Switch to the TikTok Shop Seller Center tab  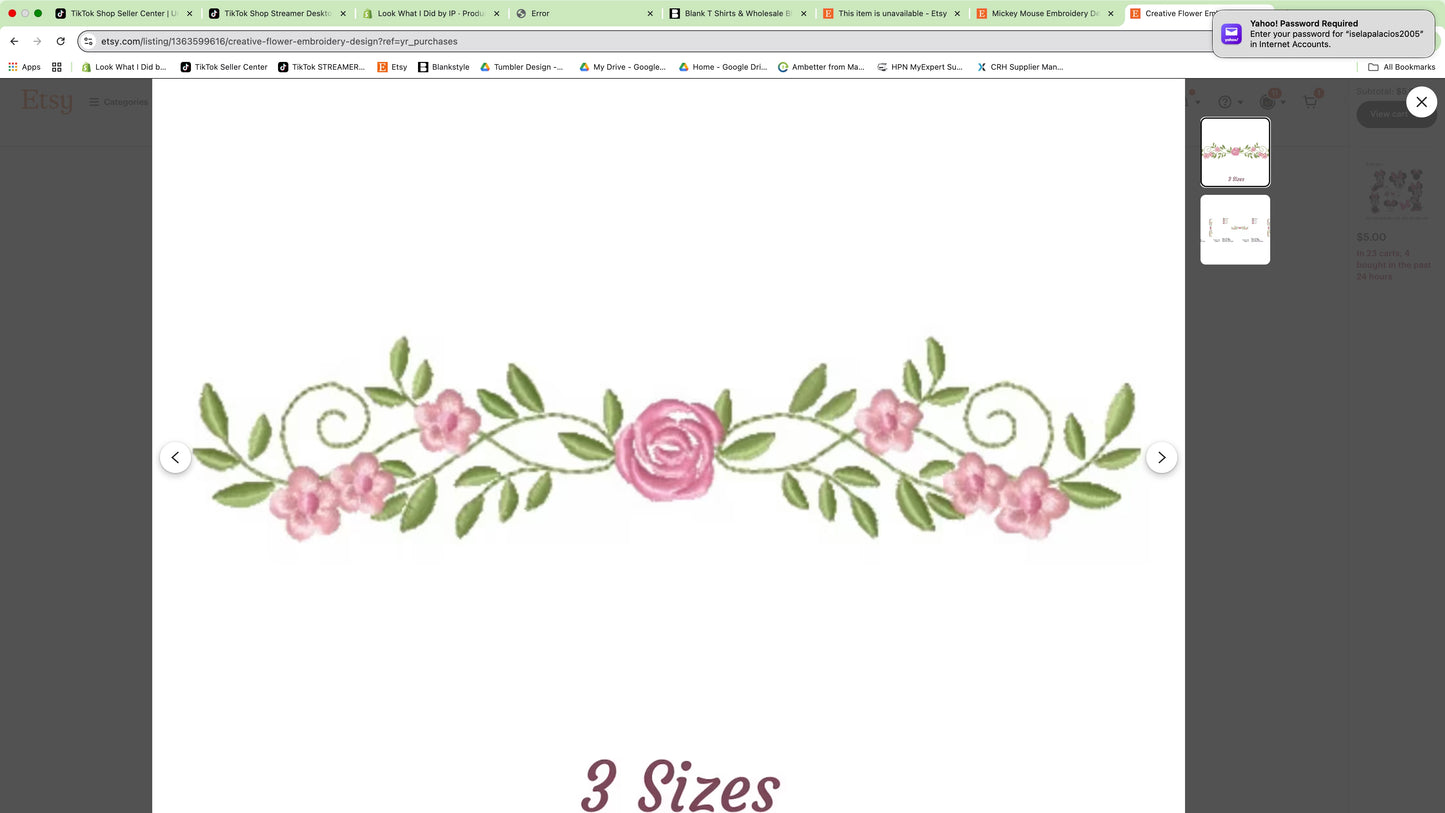(122, 14)
